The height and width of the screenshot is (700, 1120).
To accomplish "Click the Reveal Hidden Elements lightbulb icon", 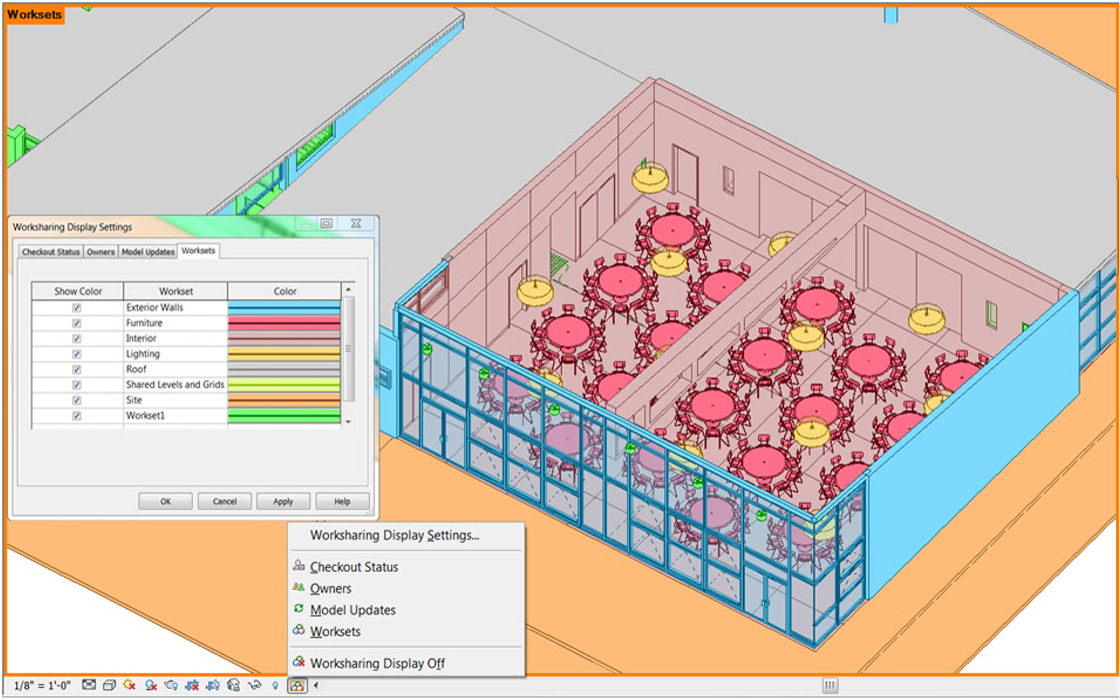I will click(x=274, y=685).
